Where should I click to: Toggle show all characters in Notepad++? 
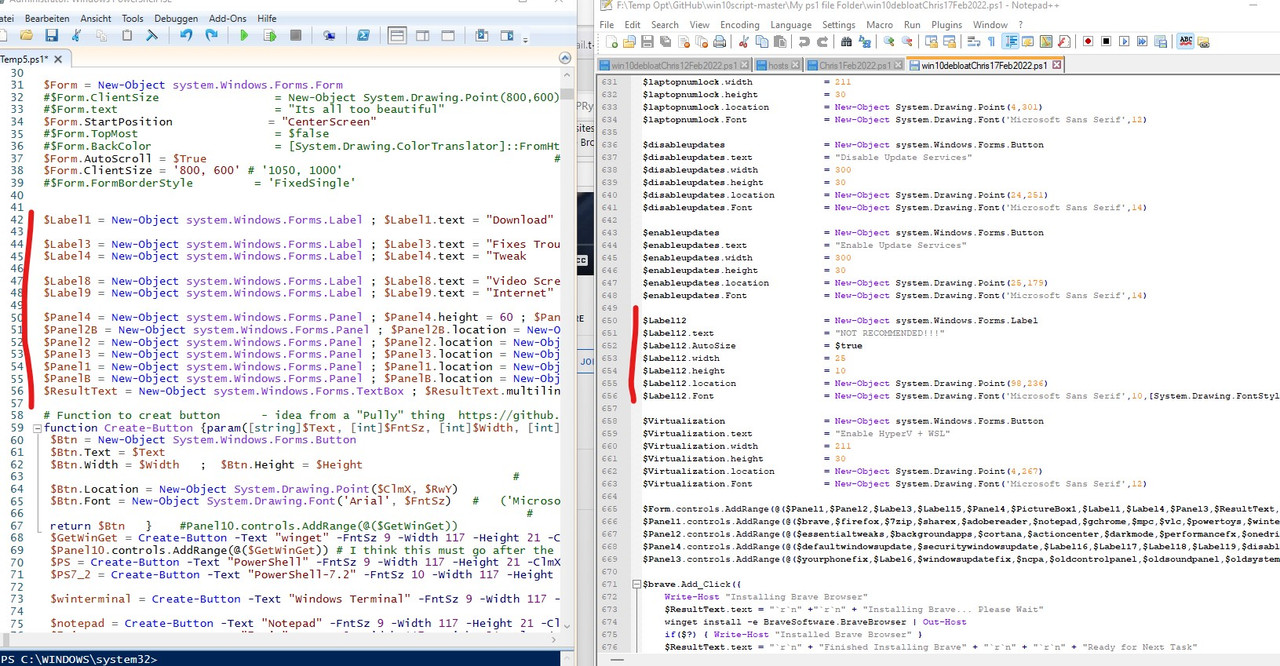coord(991,41)
